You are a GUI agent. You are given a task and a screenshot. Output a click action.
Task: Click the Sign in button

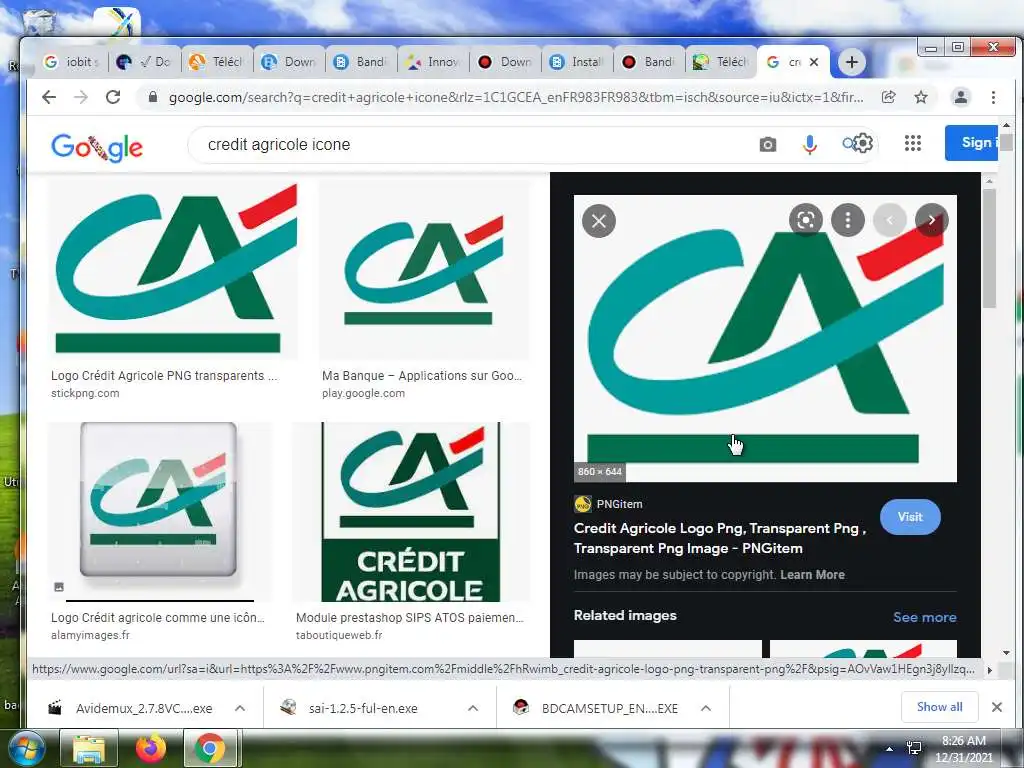point(971,142)
